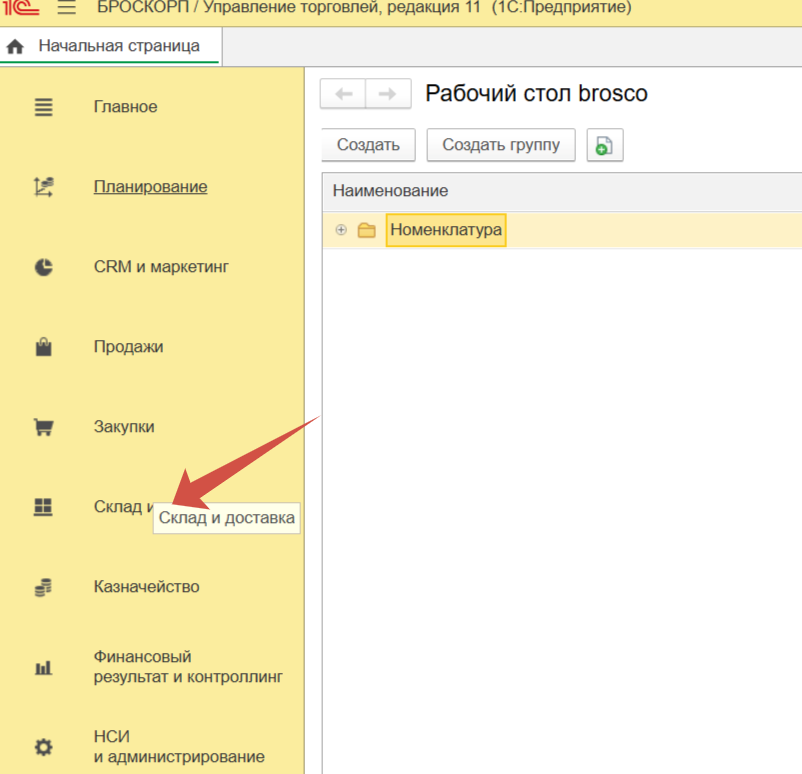Click the Создать группу button
The image size is (802, 774).
click(x=501, y=145)
